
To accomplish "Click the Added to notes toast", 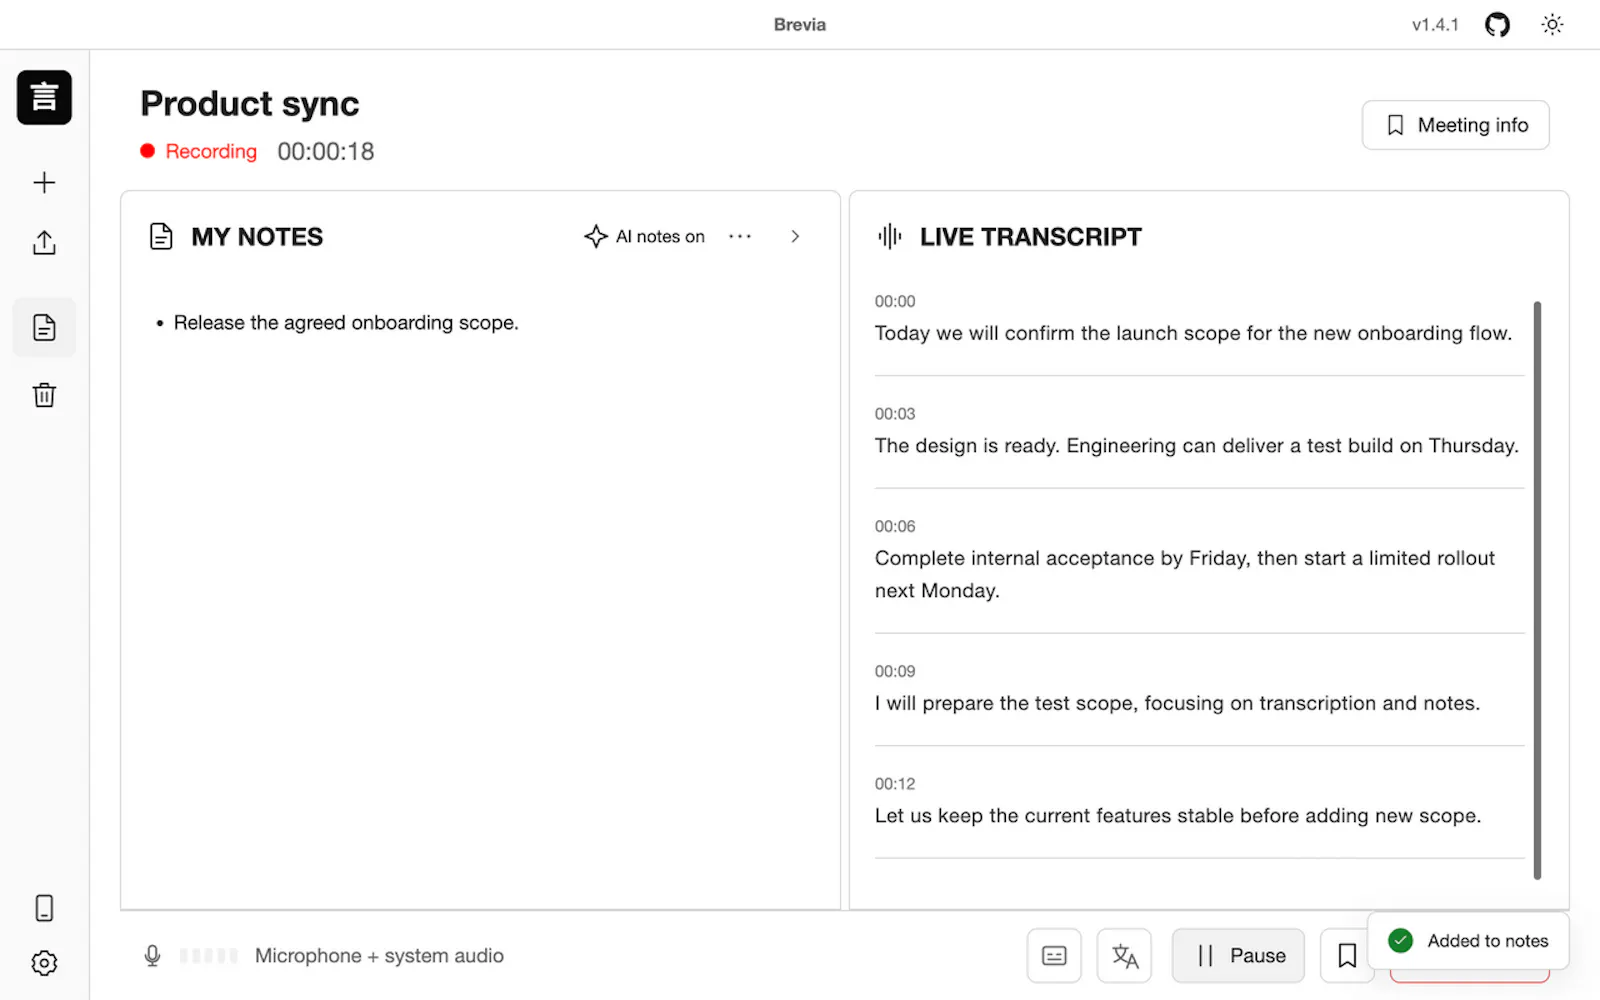I will click(1468, 941).
